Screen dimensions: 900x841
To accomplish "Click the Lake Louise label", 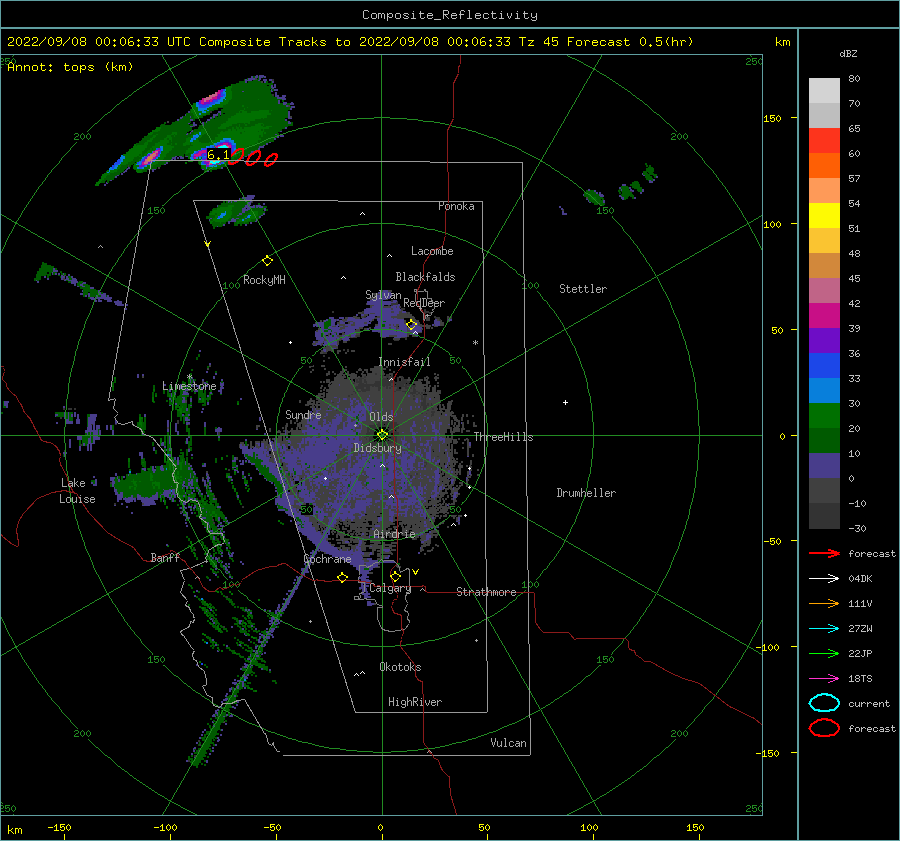I will [x=77, y=491].
